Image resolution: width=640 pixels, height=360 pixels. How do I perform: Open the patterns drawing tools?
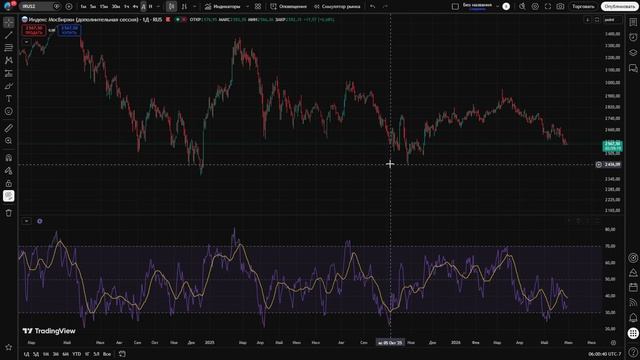9,60
